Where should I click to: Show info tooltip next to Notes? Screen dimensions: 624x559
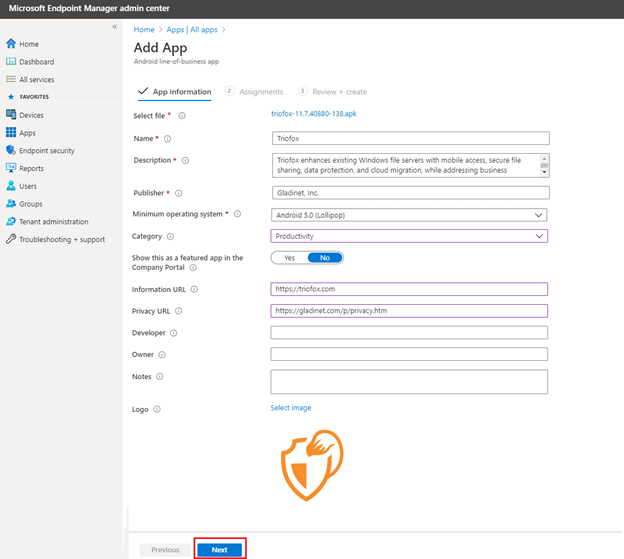tap(160, 376)
